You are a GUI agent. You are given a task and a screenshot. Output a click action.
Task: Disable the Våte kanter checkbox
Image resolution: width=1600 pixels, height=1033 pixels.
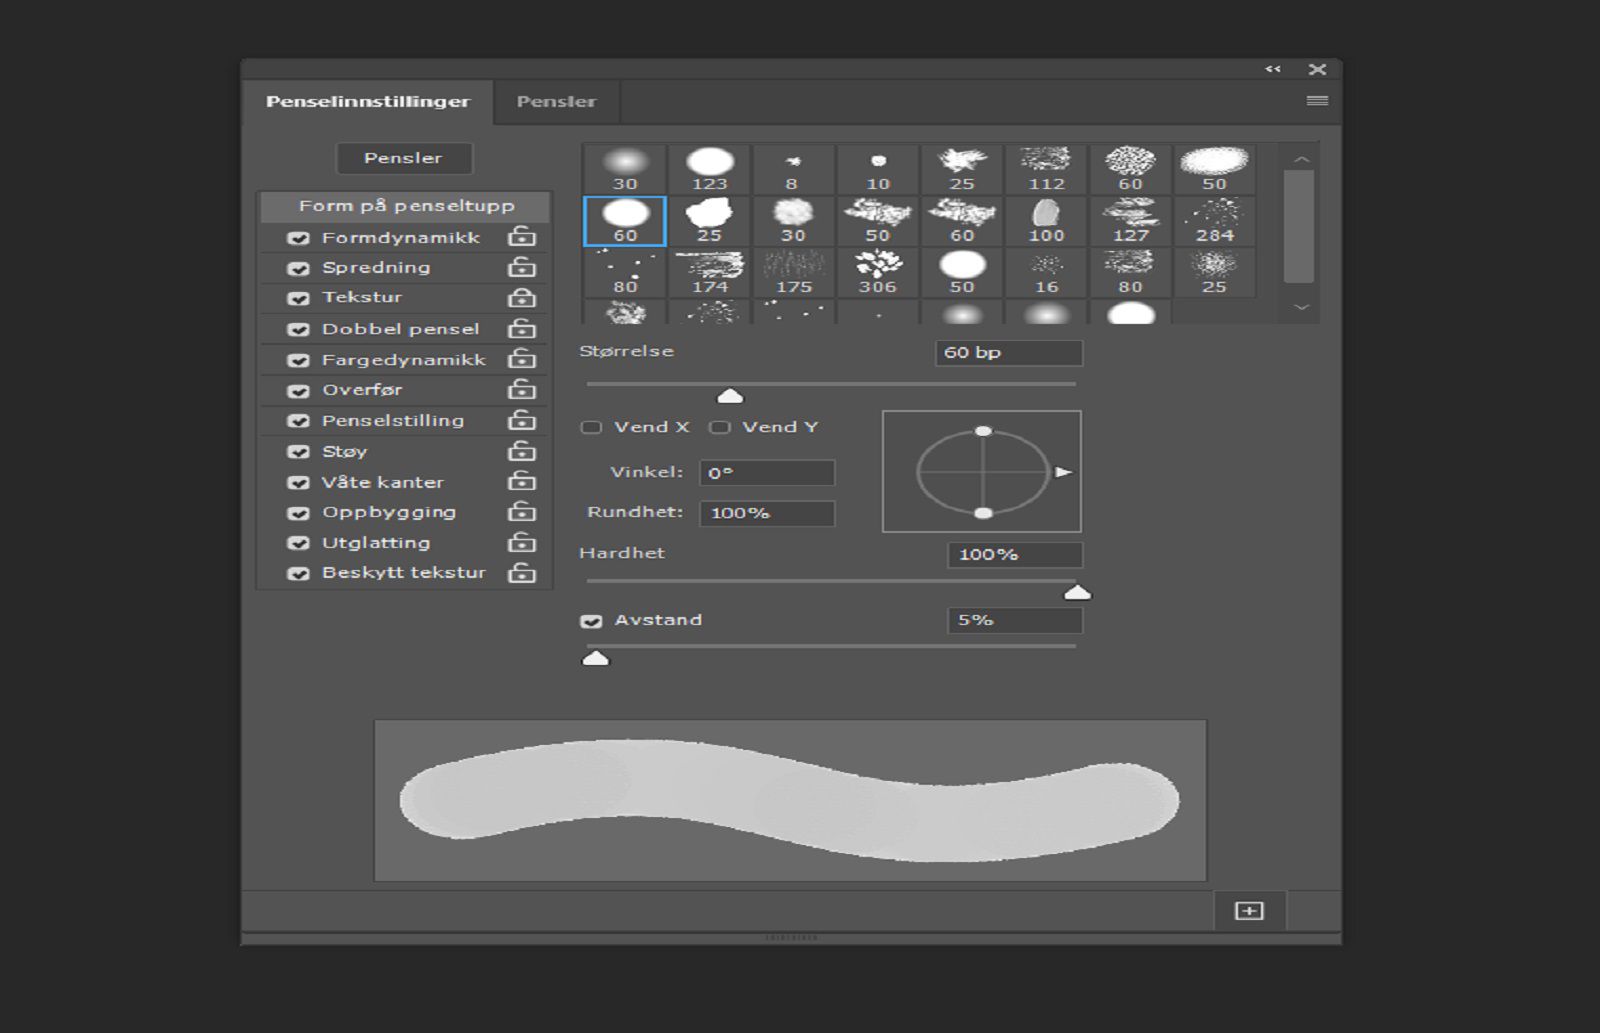point(298,482)
